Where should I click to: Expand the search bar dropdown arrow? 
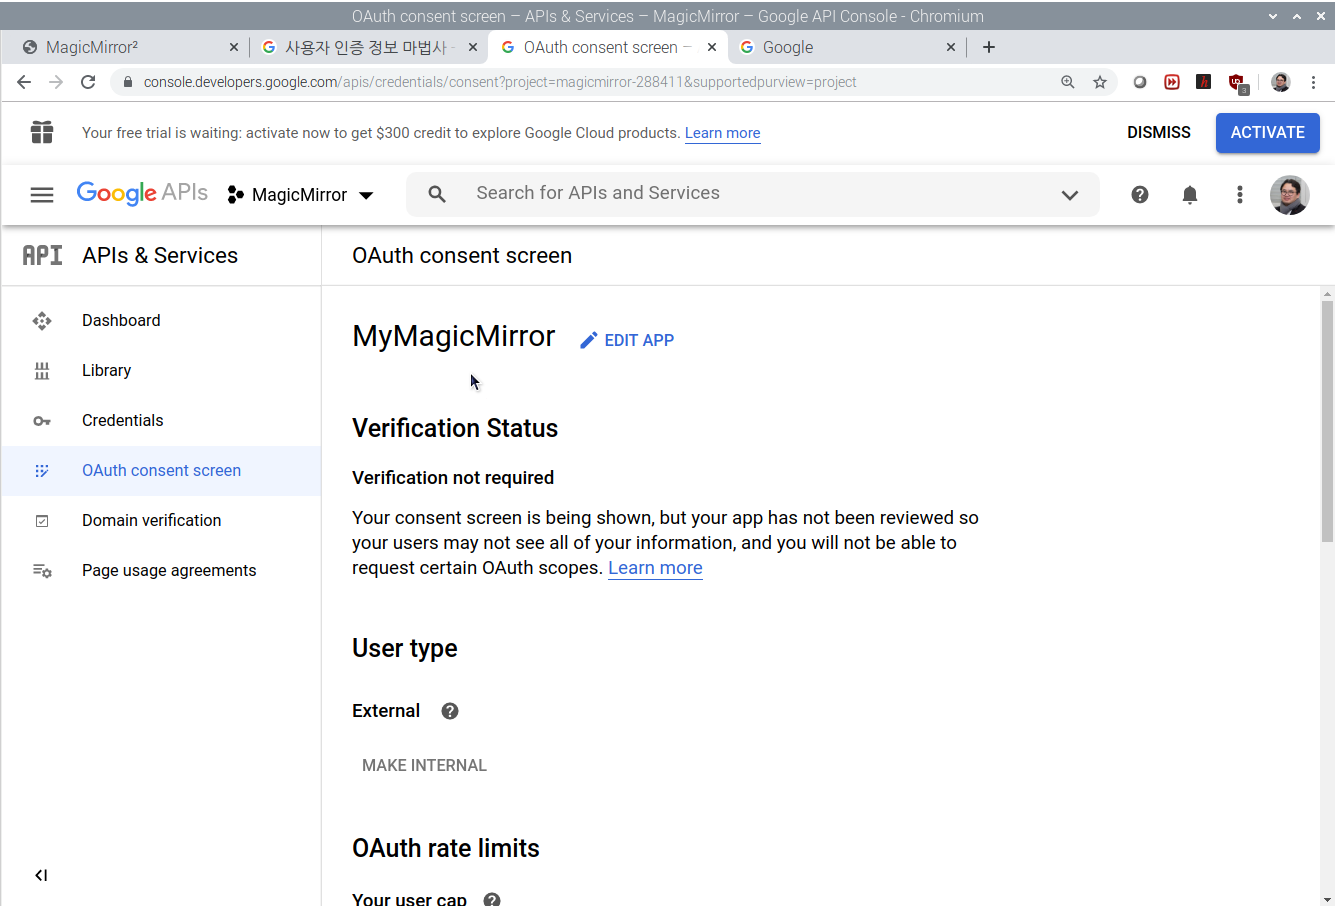(x=1070, y=195)
